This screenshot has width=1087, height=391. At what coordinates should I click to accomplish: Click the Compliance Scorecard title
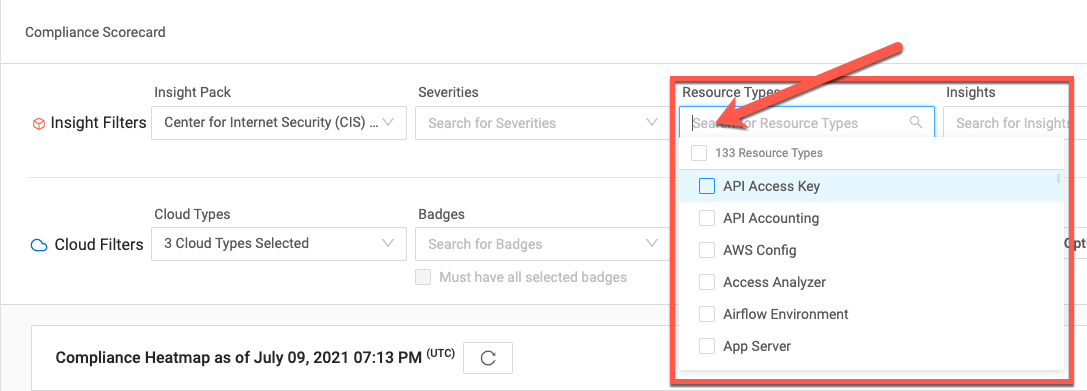click(95, 33)
